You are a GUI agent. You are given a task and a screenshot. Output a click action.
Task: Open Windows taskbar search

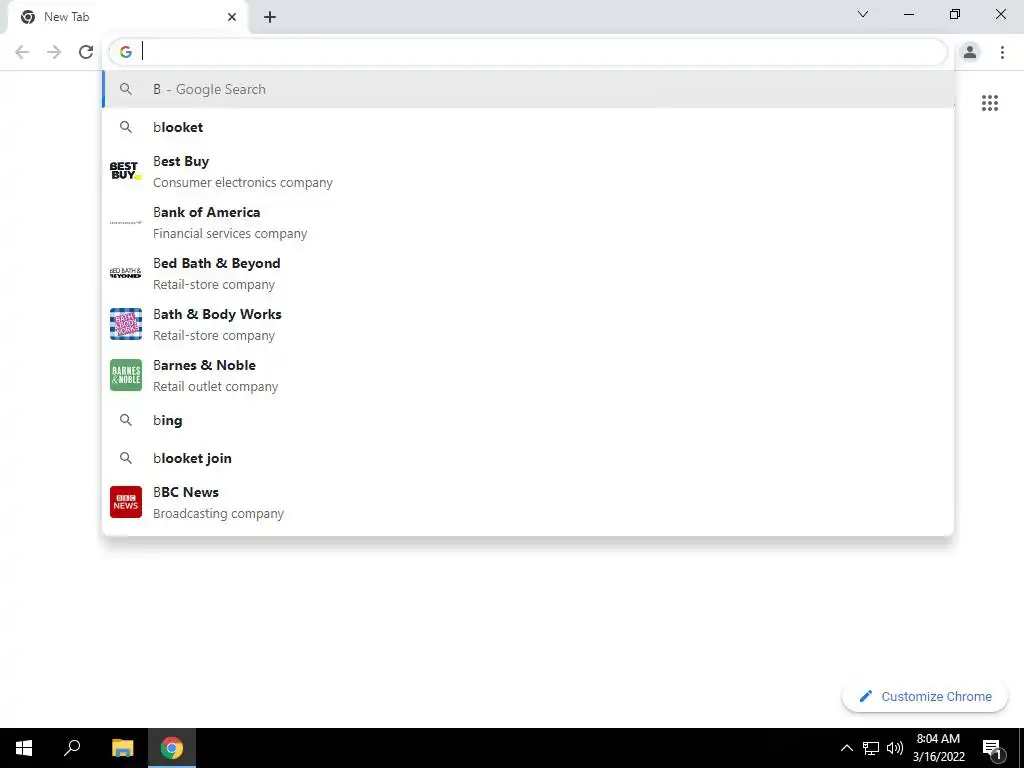72,748
